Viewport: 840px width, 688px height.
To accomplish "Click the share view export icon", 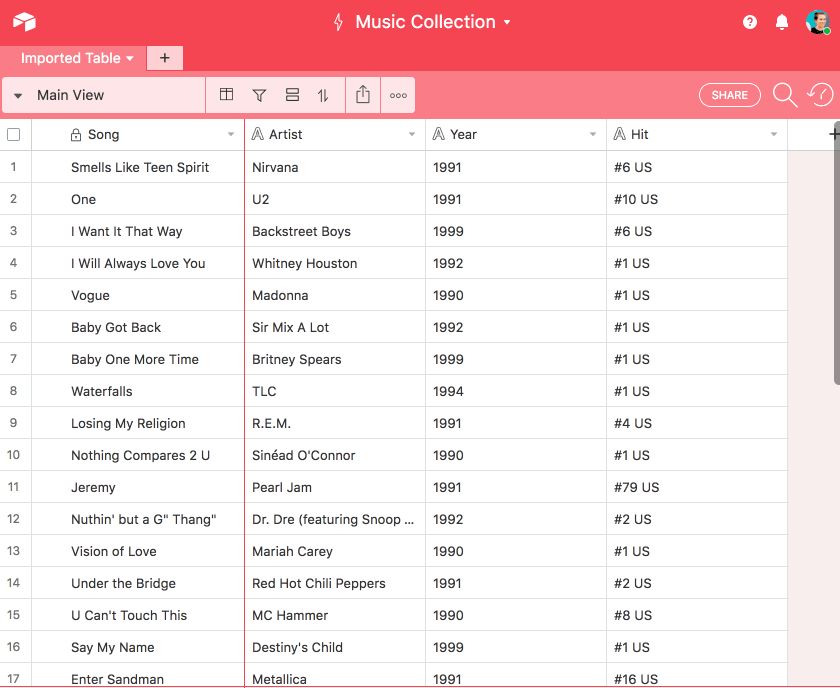I will (x=363, y=95).
